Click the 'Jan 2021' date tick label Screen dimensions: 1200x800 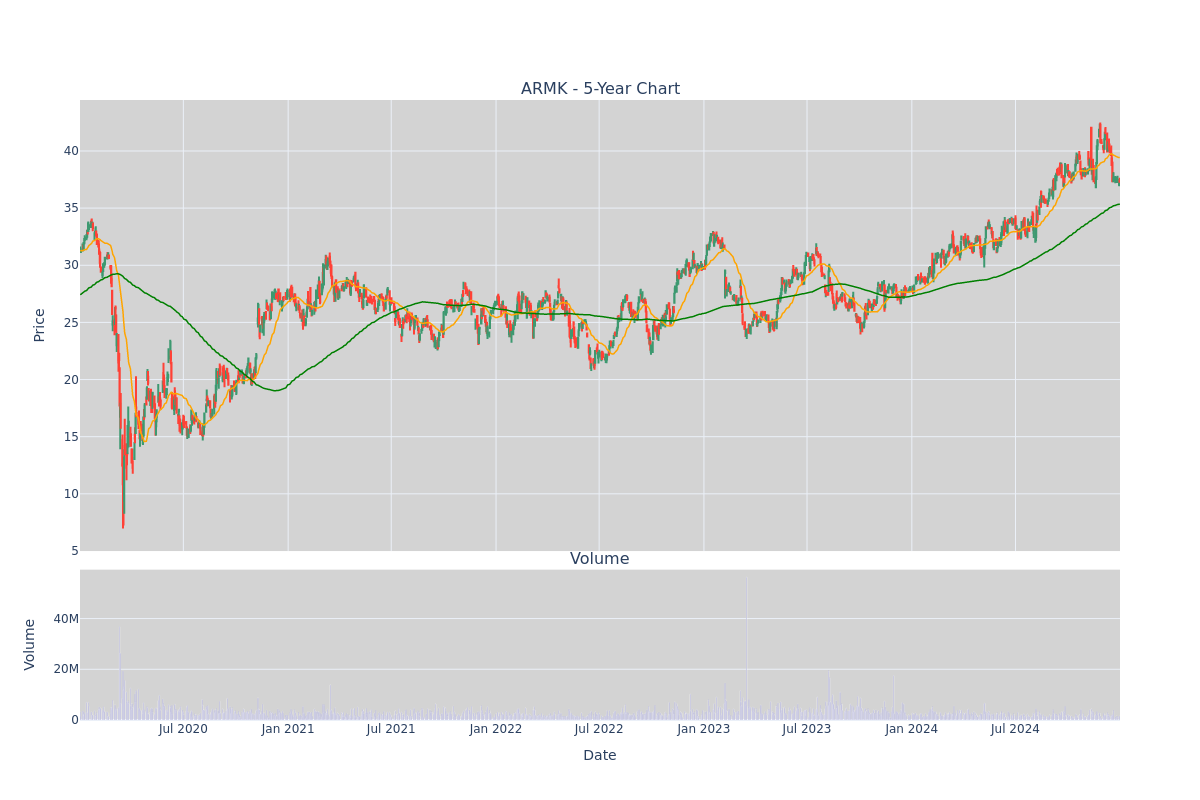point(288,729)
